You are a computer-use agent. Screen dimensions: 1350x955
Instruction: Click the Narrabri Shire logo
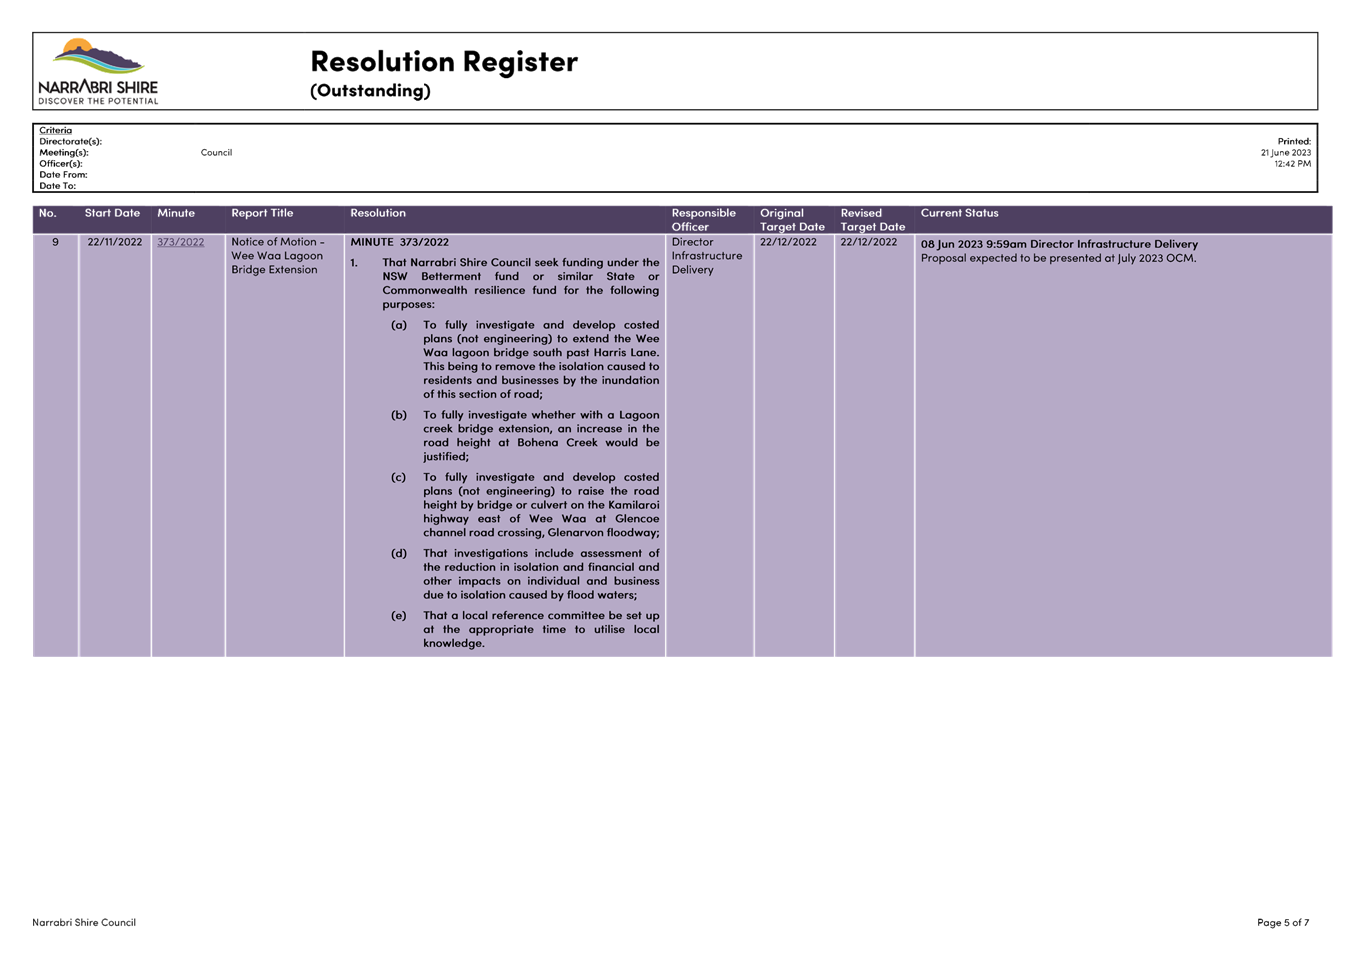tap(98, 71)
